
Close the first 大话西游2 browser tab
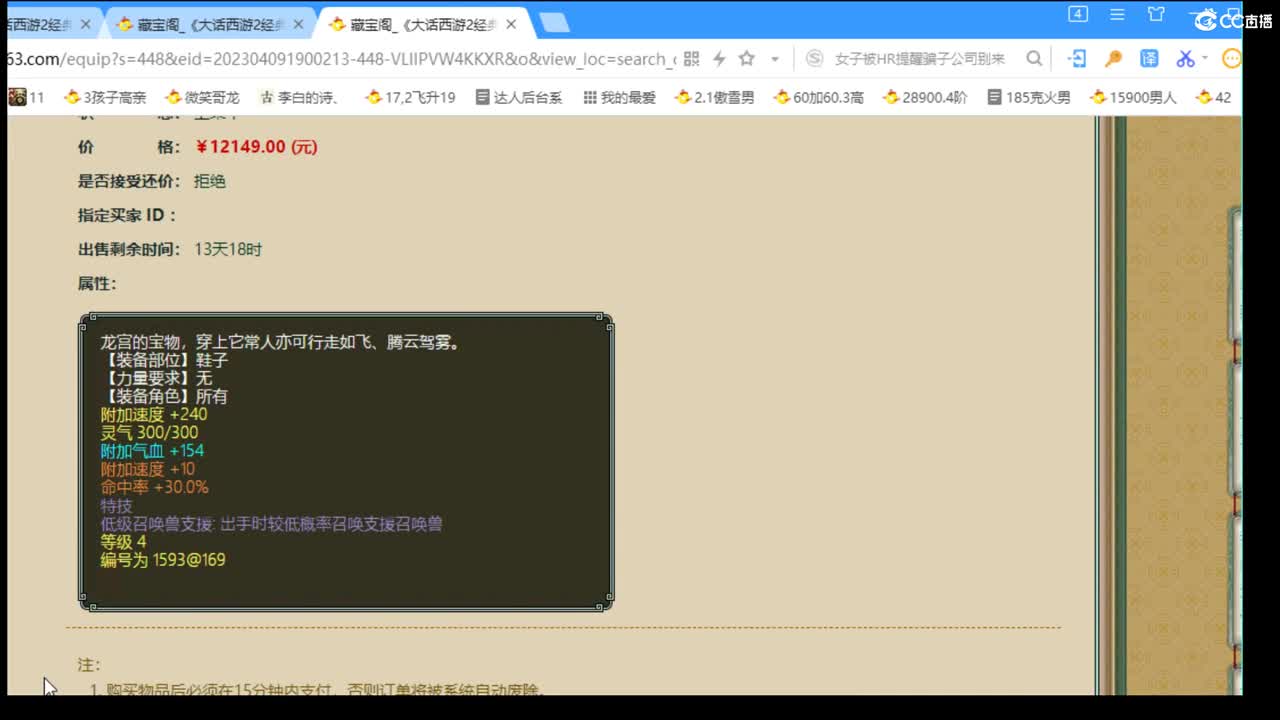[x=85, y=24]
